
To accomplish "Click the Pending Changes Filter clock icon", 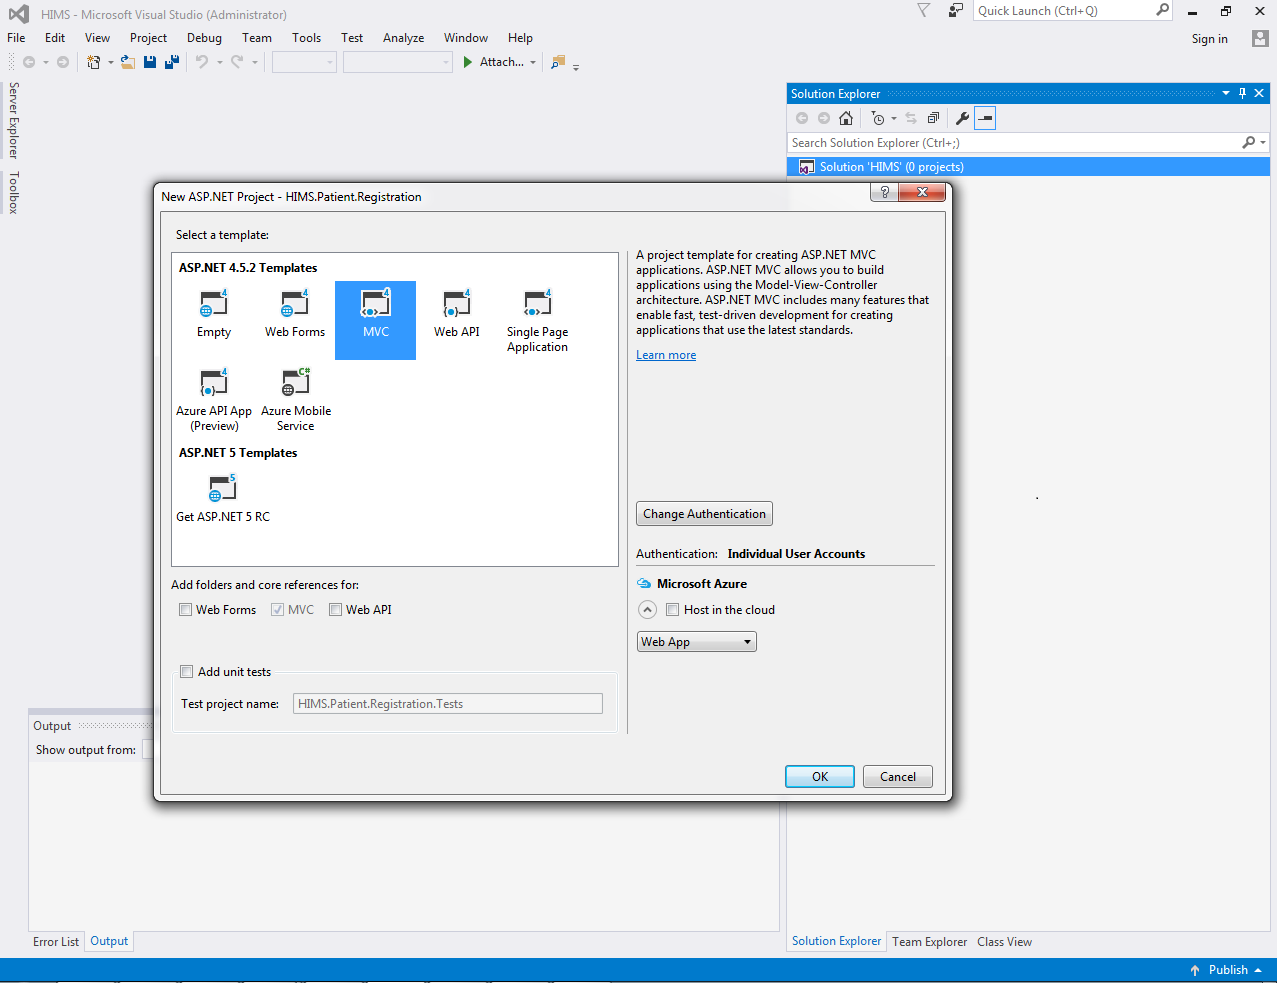I will click(x=878, y=118).
